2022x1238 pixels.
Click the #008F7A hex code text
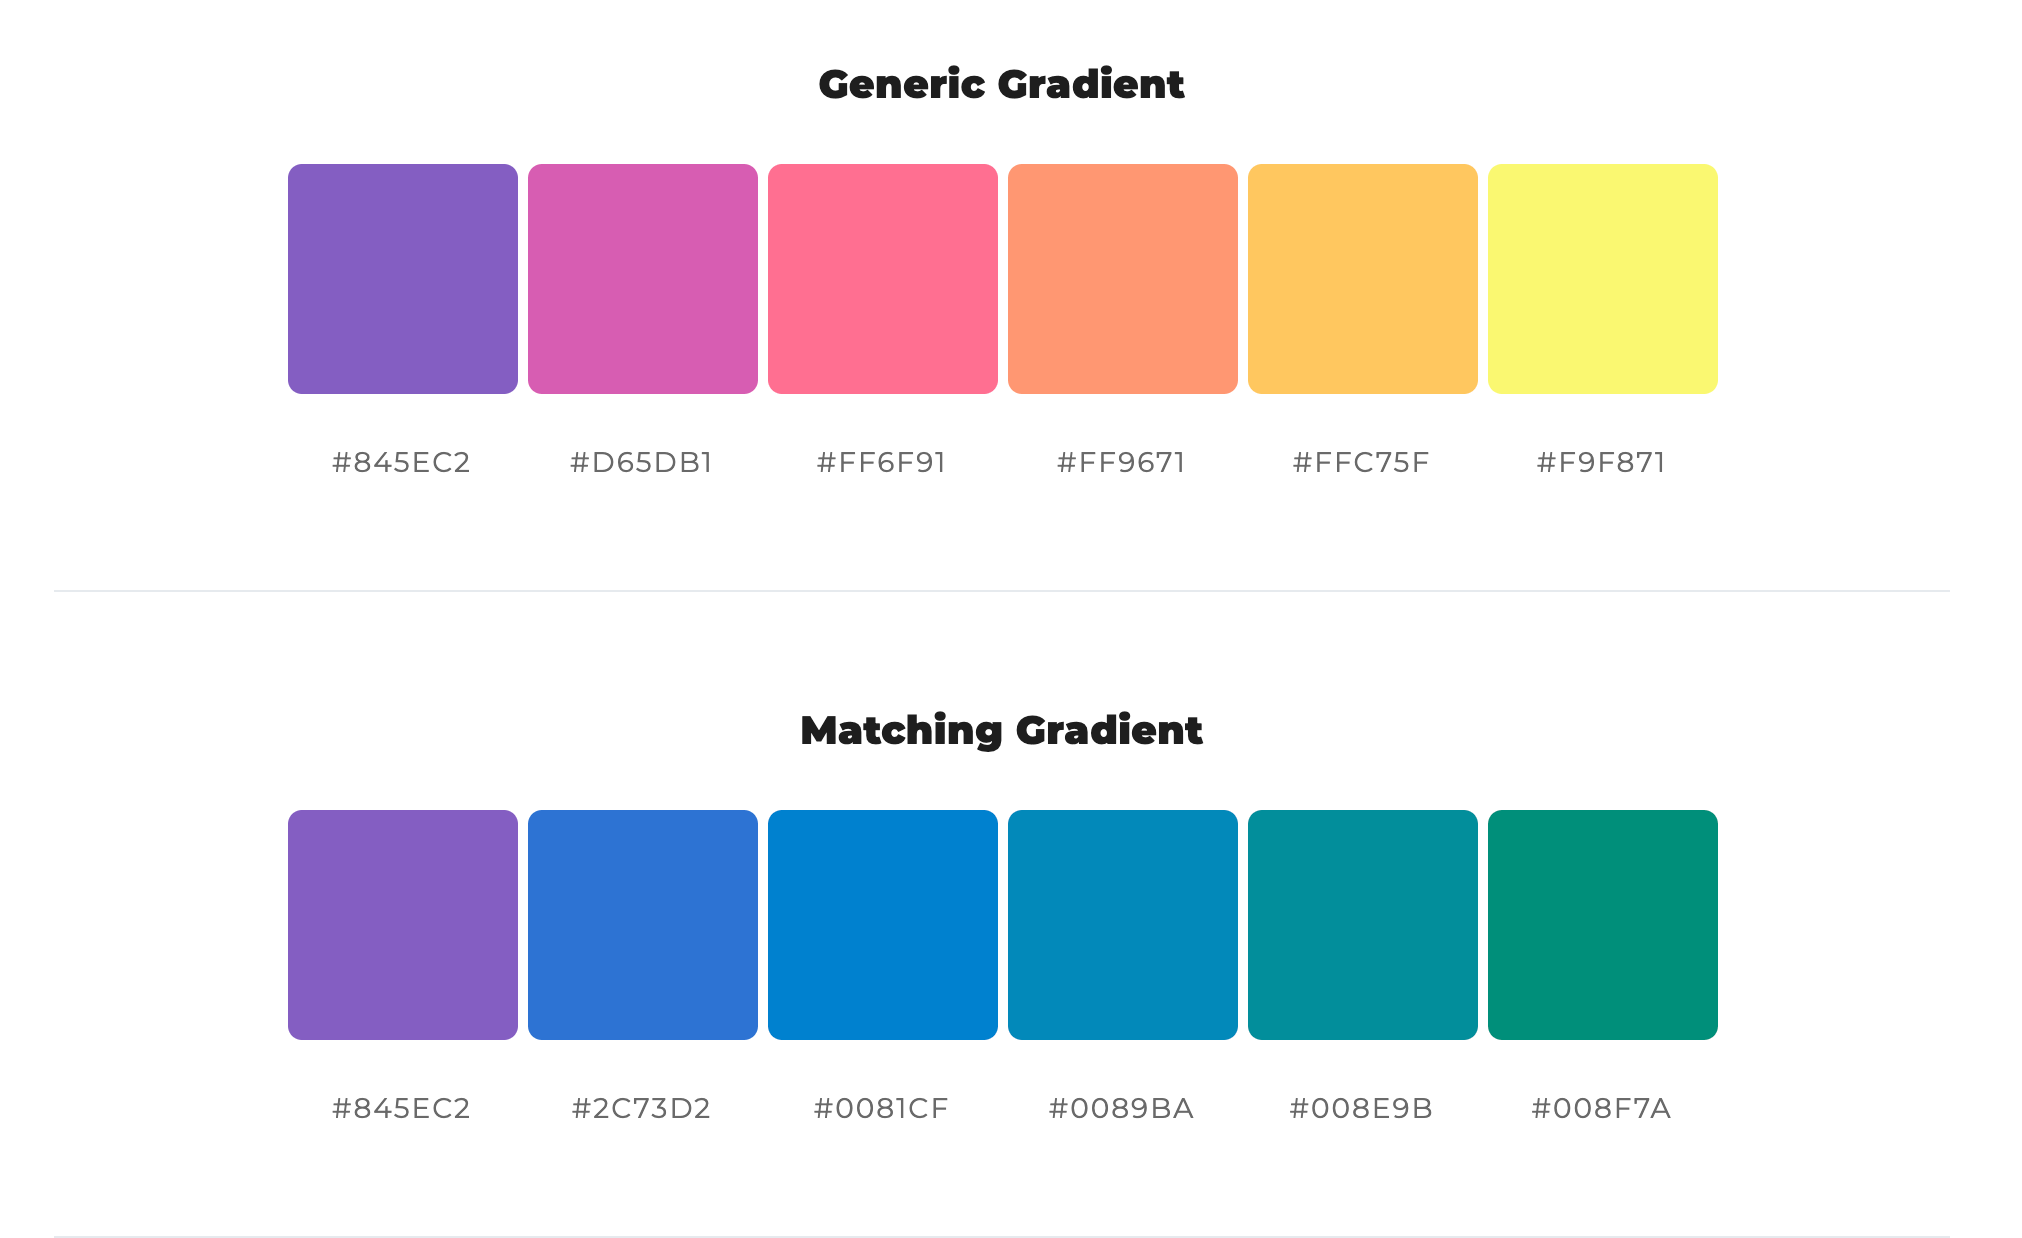tap(1601, 1109)
